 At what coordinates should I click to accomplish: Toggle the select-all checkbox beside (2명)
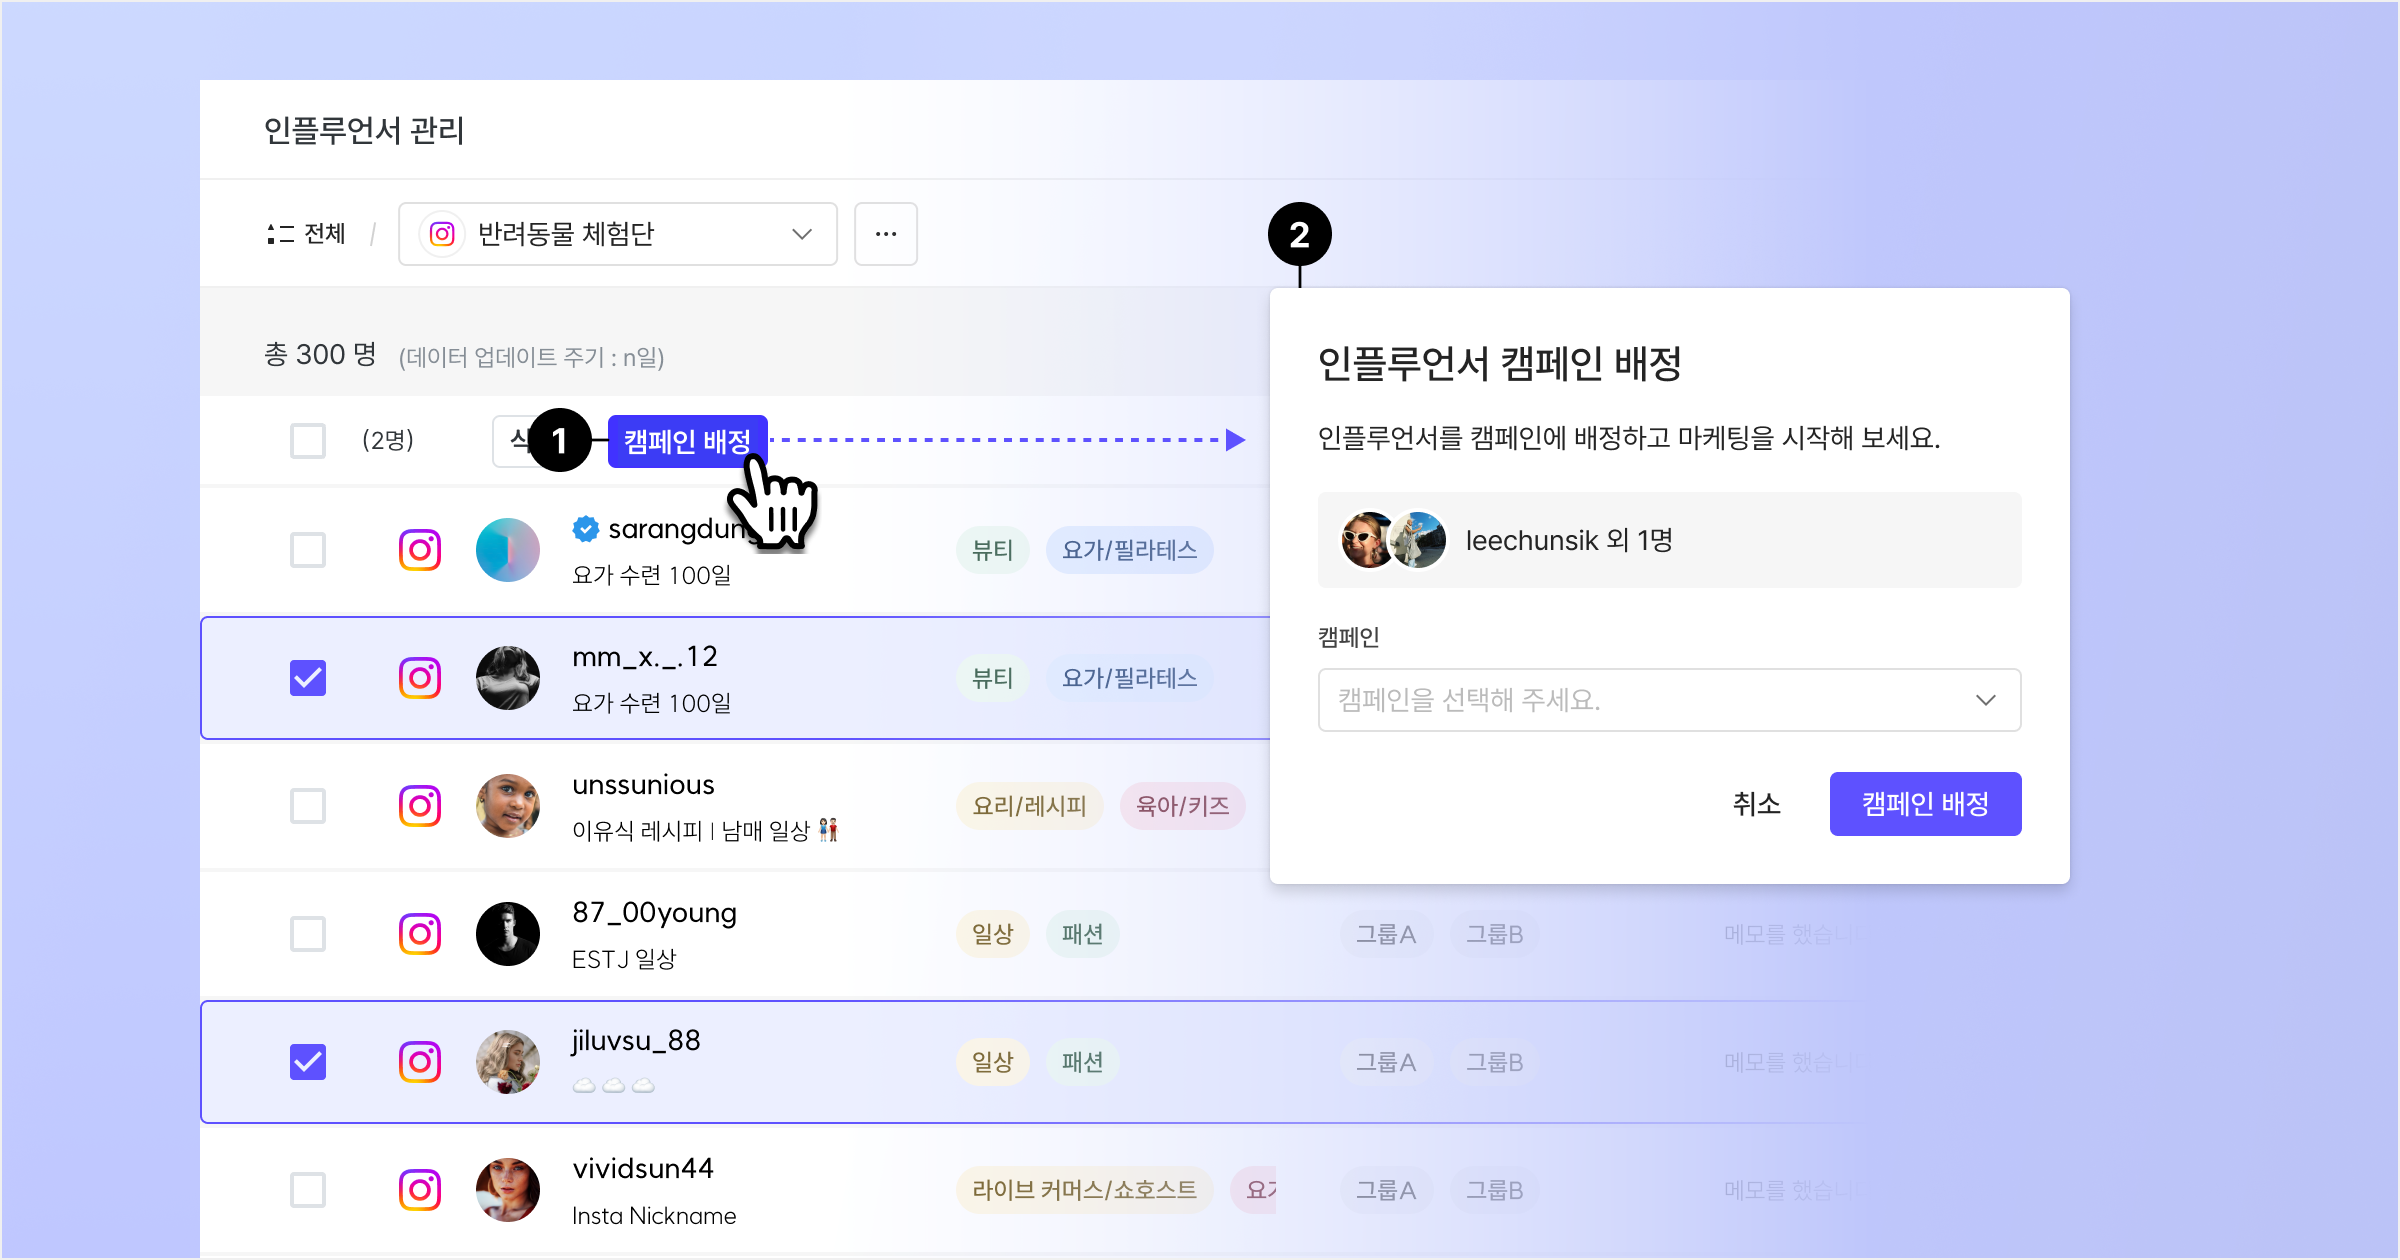click(308, 440)
